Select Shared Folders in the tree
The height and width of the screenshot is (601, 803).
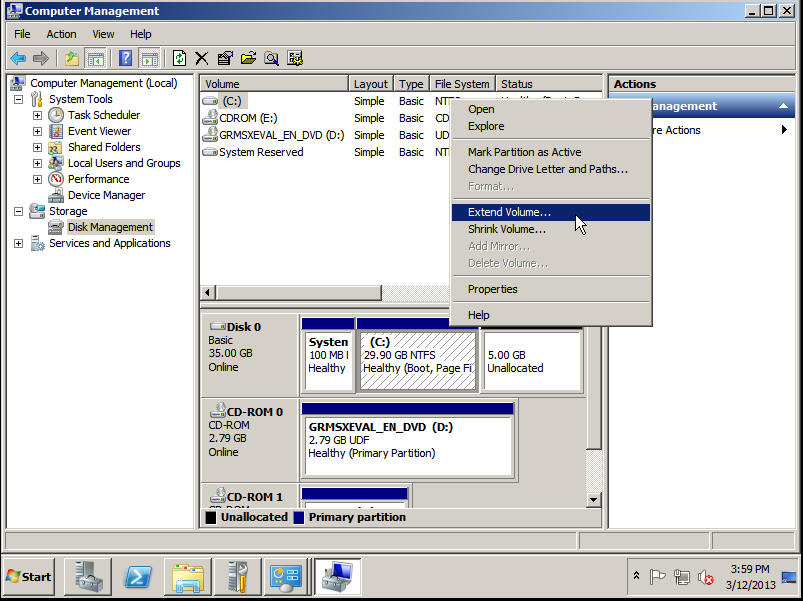(104, 147)
